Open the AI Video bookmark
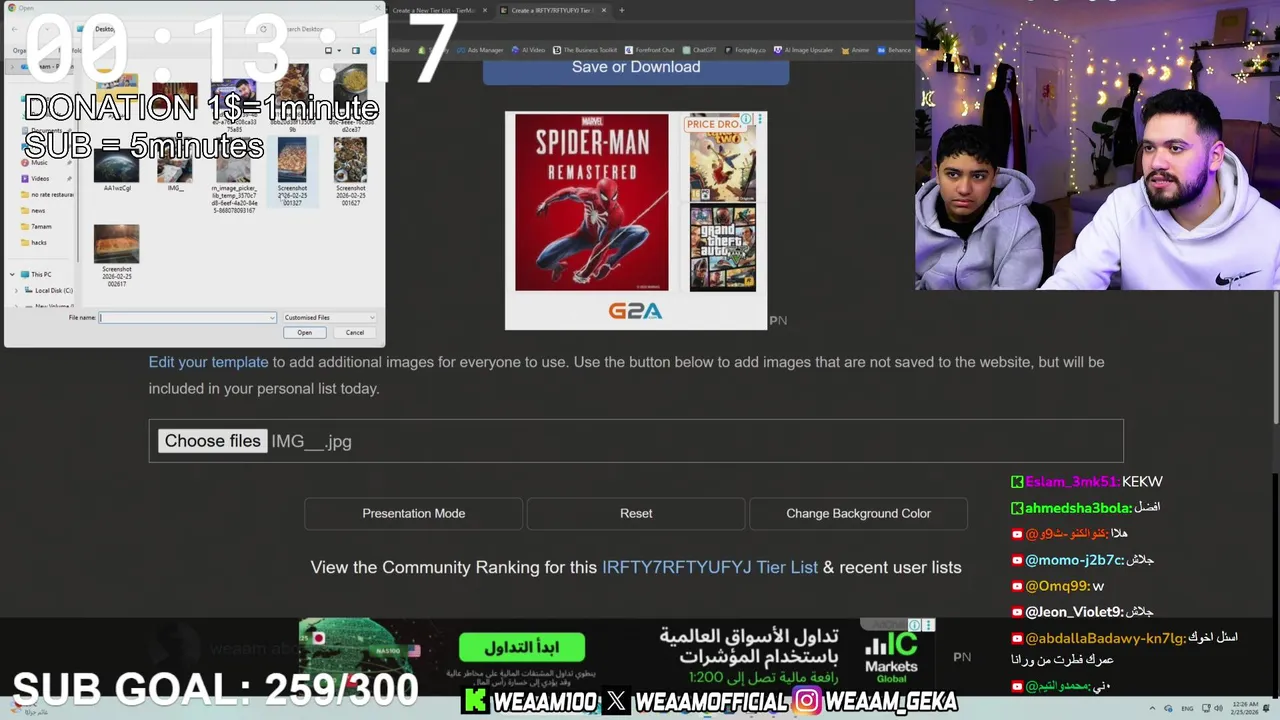The image size is (1280, 720). [x=528, y=50]
